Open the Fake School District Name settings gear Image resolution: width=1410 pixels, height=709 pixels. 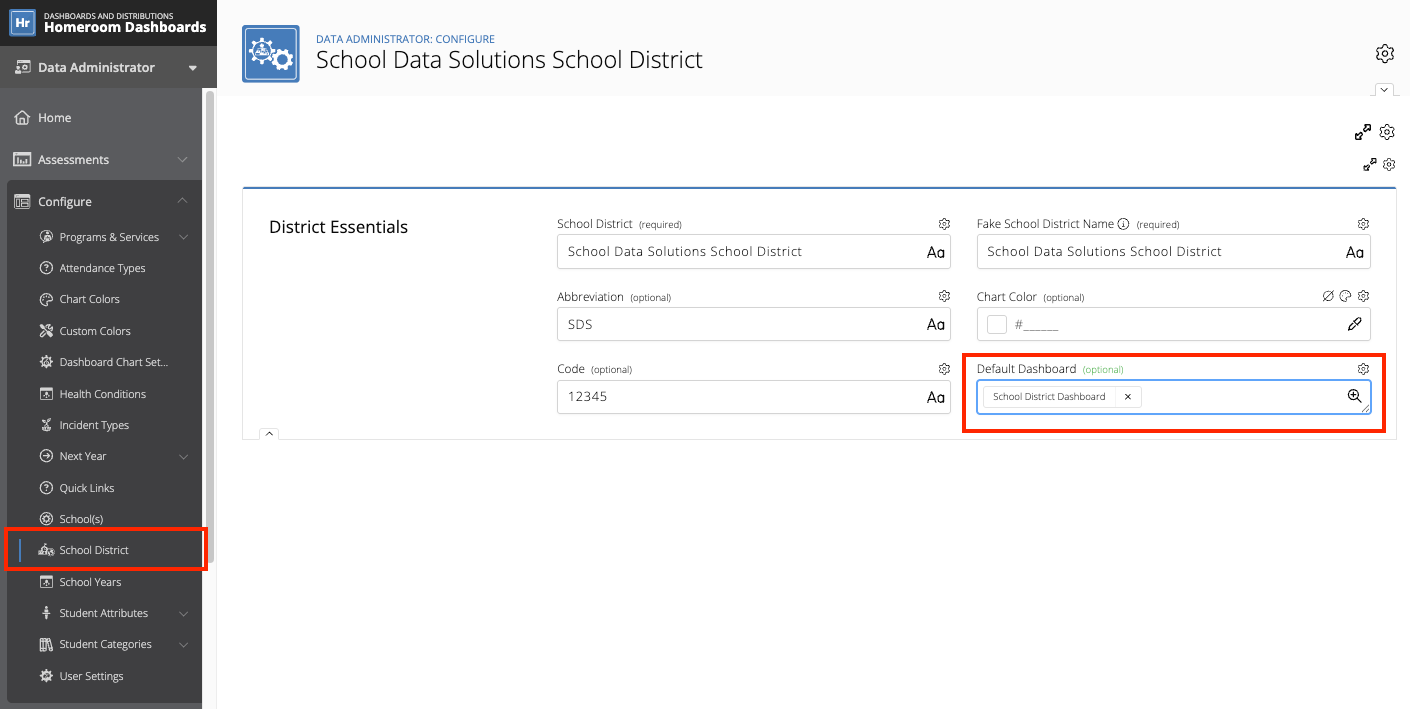pos(1363,224)
